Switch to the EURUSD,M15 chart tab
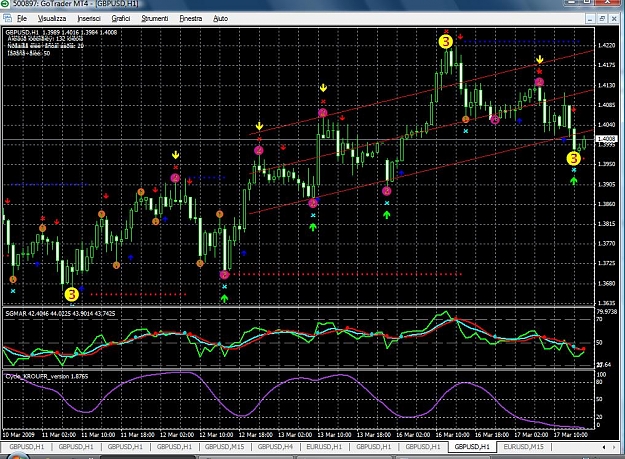Viewport: 625px width, 459px height. [523, 447]
